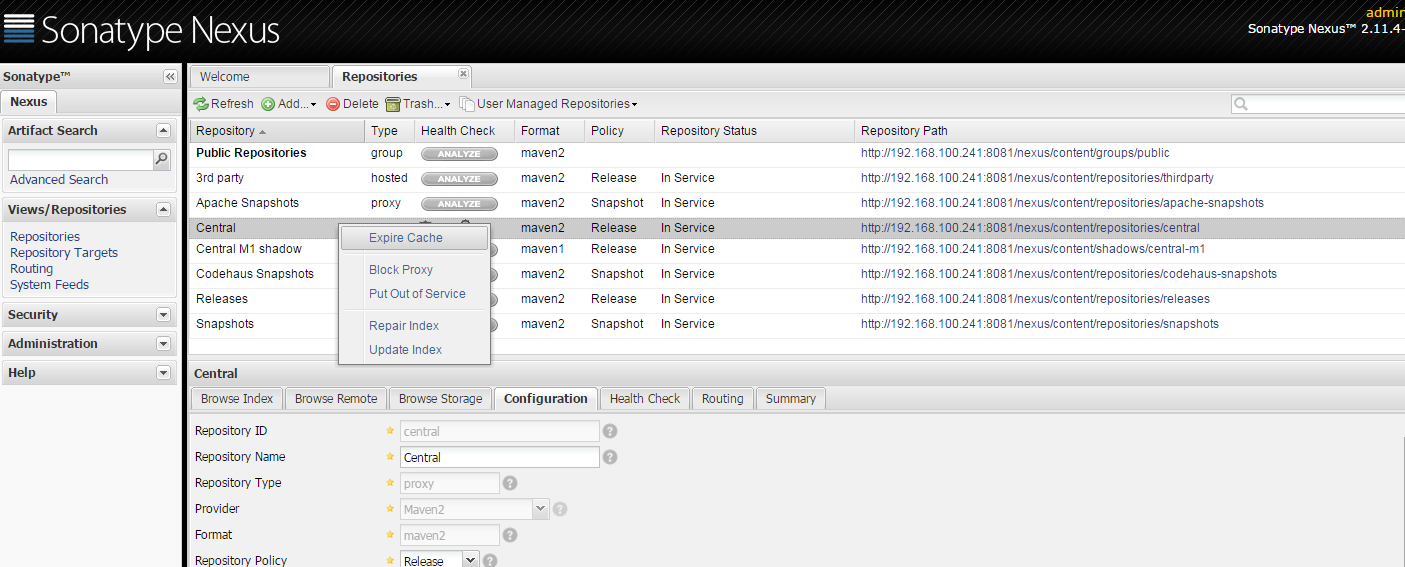1405x567 pixels.
Task: Expand the Administration panel
Action: (164, 344)
